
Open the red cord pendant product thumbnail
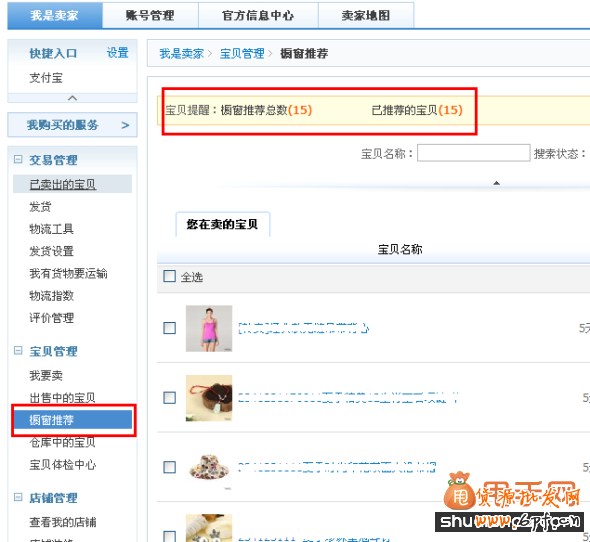click(209, 398)
